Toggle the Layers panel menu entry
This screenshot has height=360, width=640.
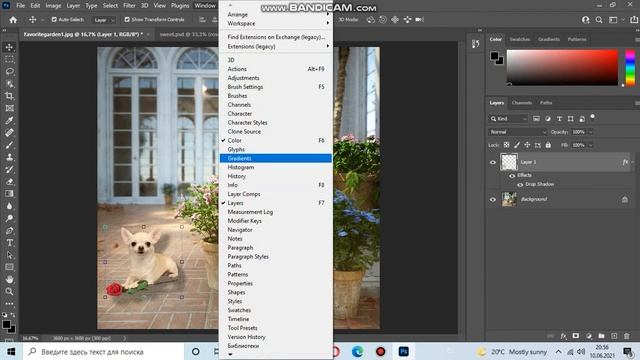pos(276,203)
